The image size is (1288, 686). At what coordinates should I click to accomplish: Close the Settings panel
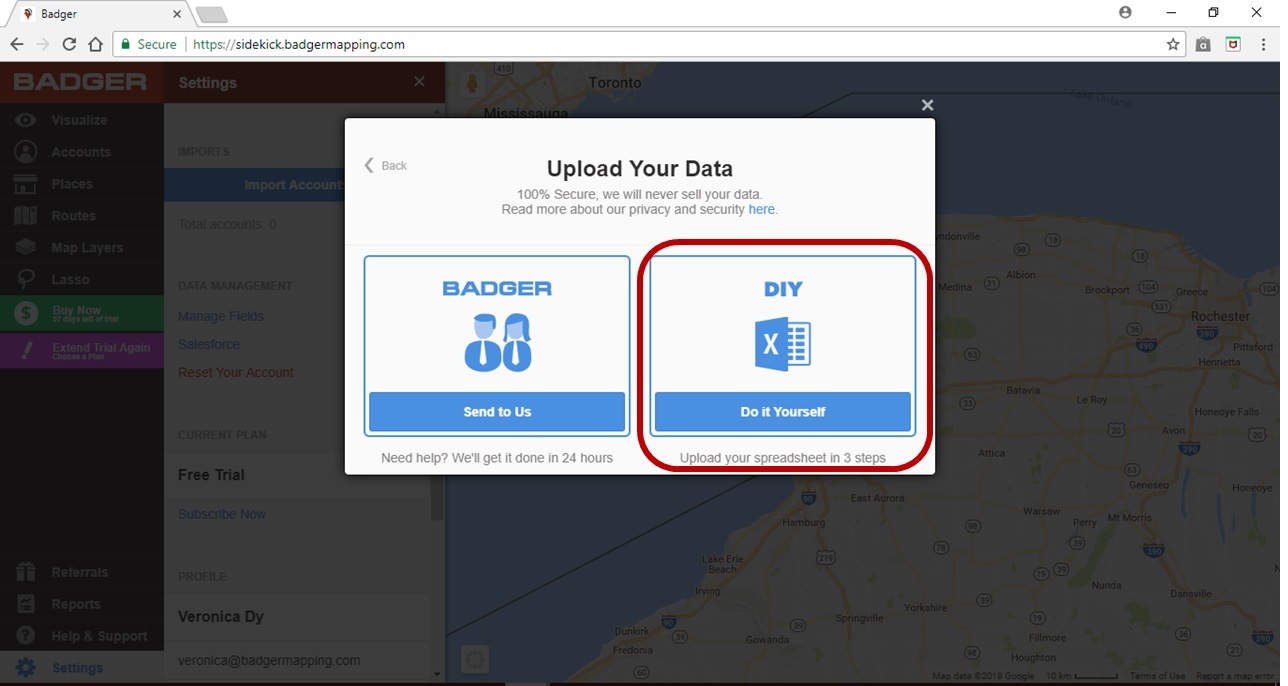tap(419, 82)
